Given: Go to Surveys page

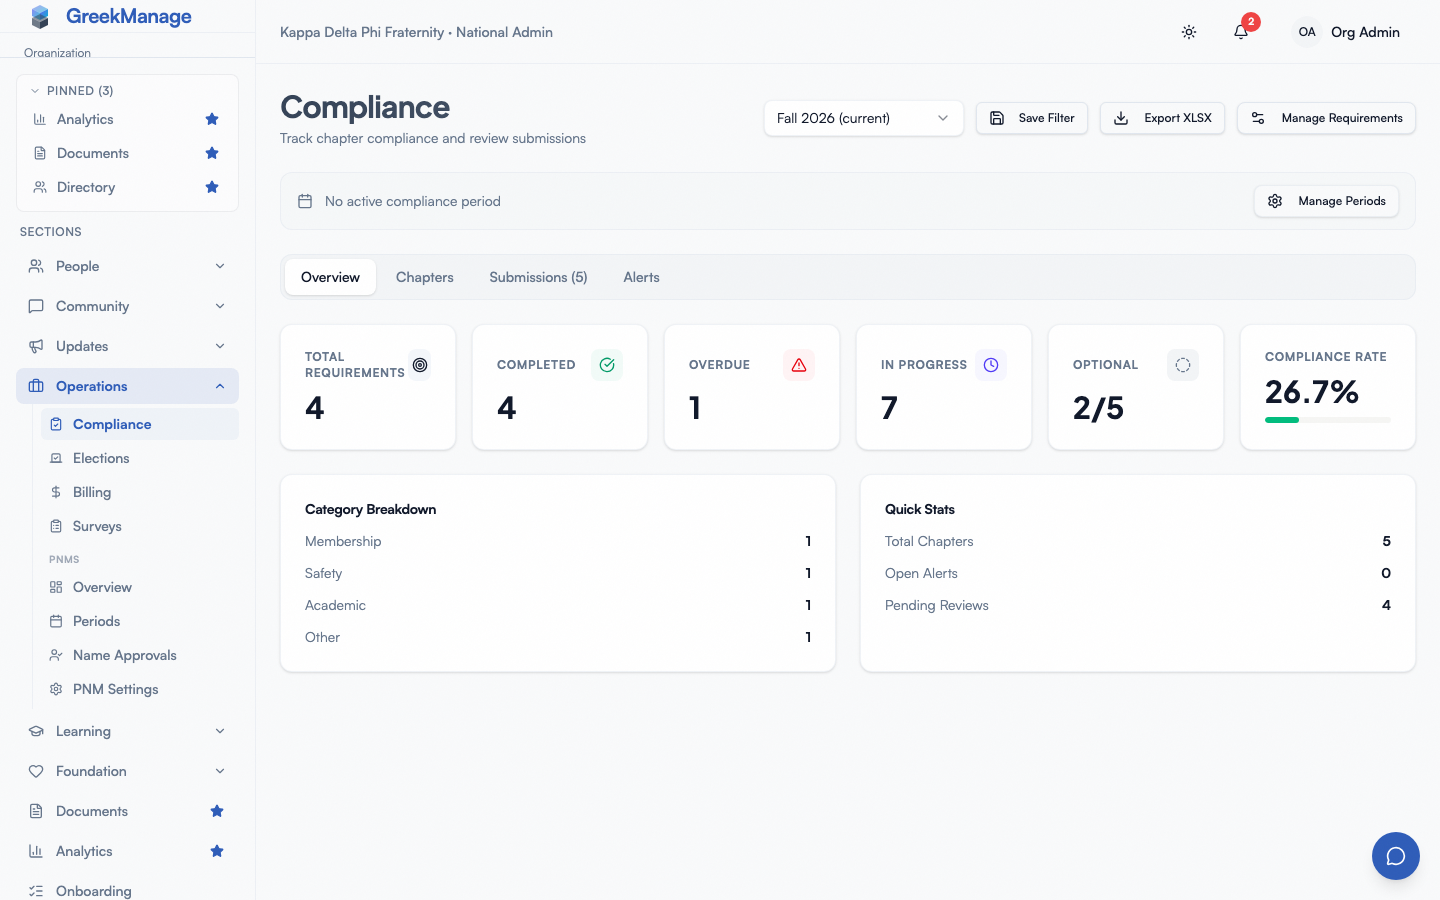Looking at the screenshot, I should click(x=139, y=526).
